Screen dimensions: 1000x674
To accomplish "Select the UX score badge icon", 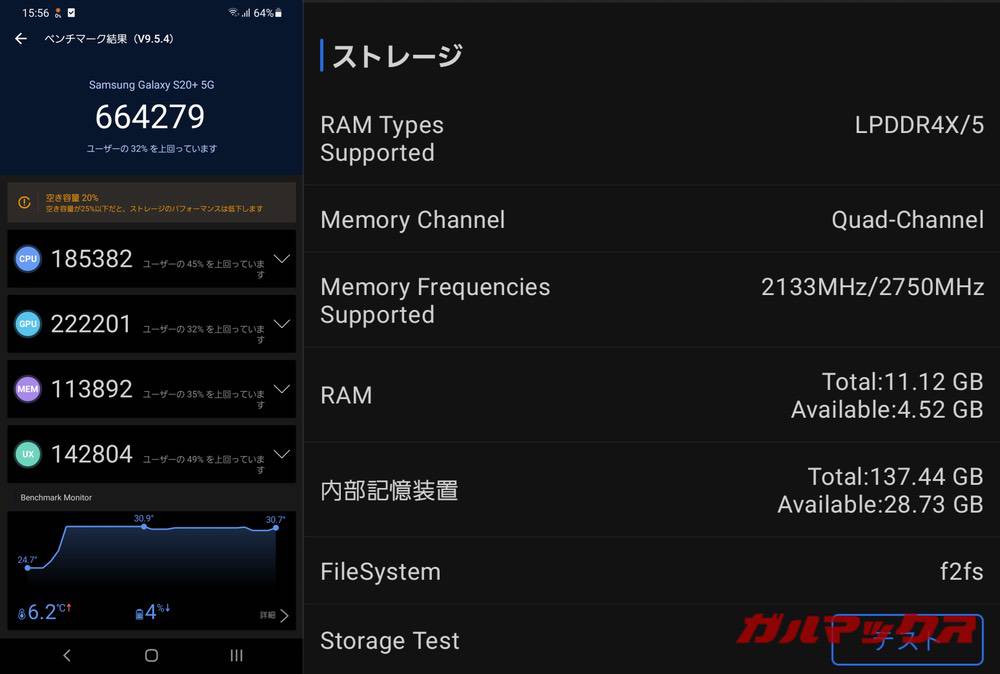I will (x=27, y=453).
